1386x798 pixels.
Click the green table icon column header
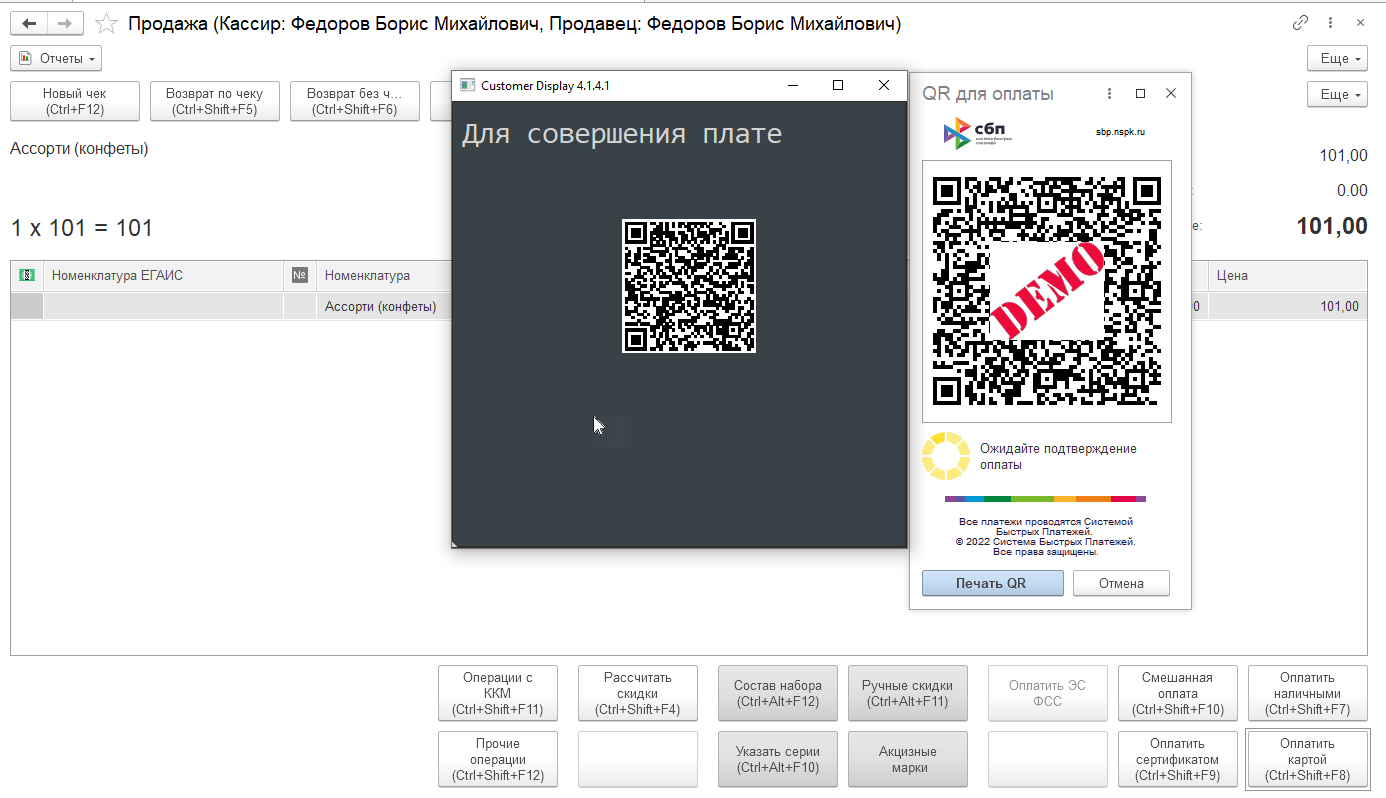tap(27, 275)
